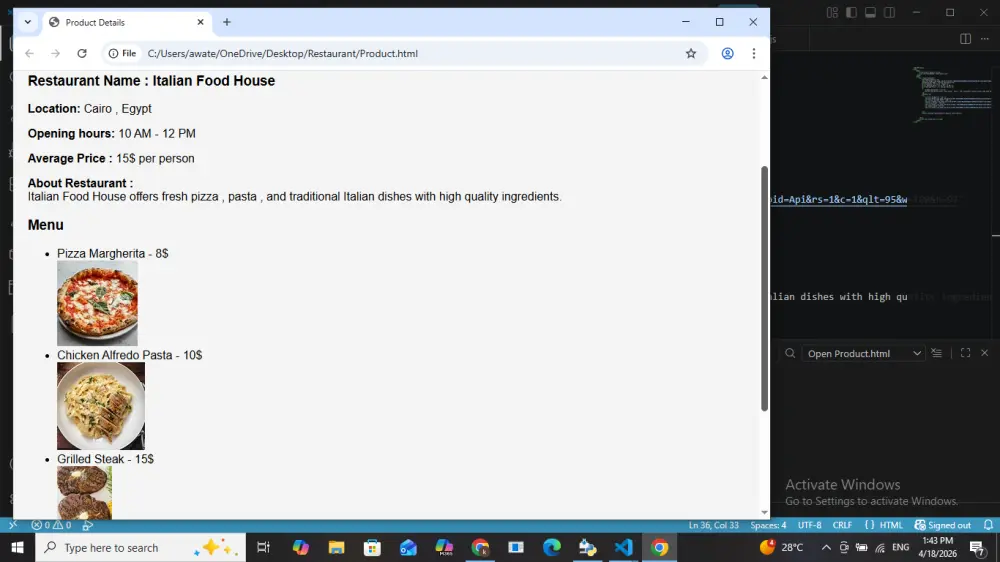Launch Copilot from the taskbar

[x=300, y=547]
